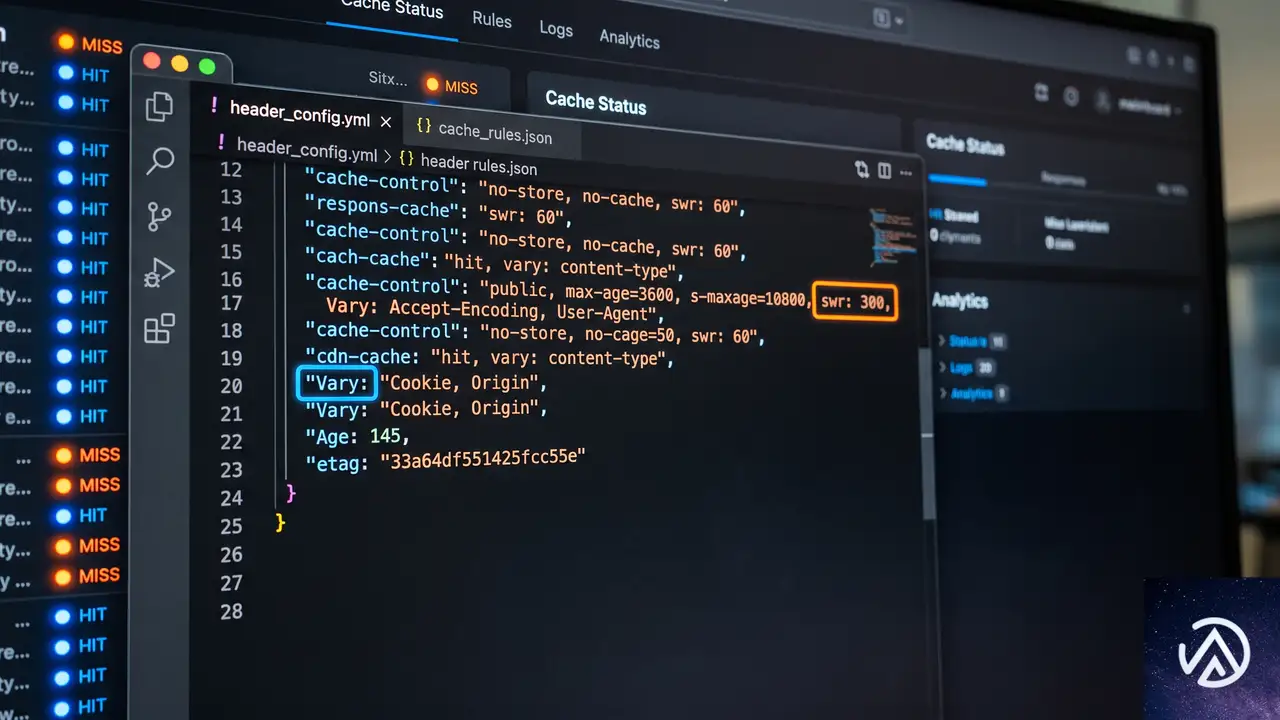
Task: Click the pink closing brace on line 24
Action: tap(291, 491)
